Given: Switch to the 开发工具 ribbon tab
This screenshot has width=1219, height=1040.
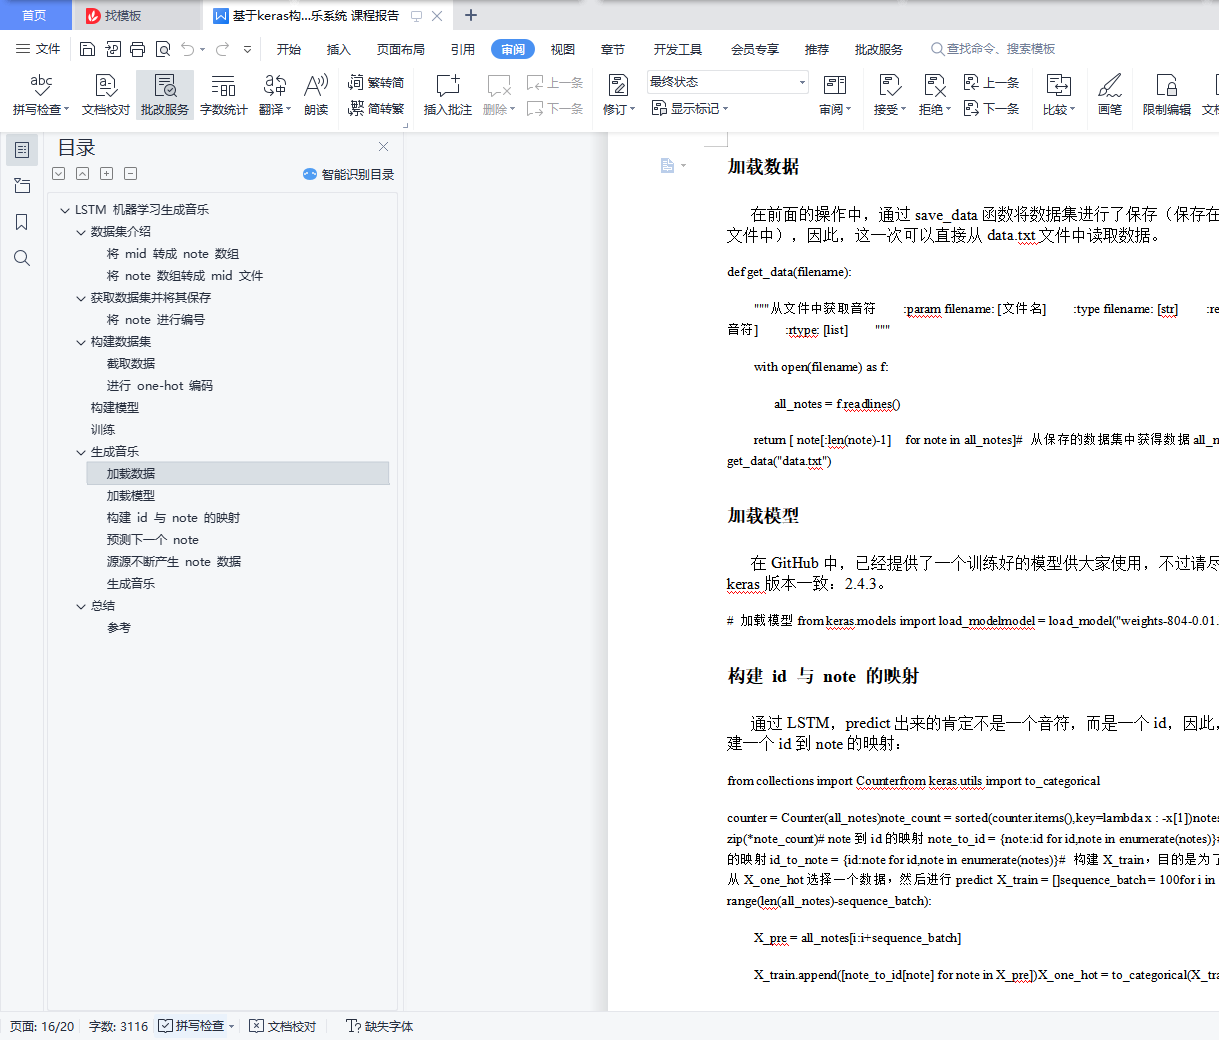Looking at the screenshot, I should coord(678,49).
